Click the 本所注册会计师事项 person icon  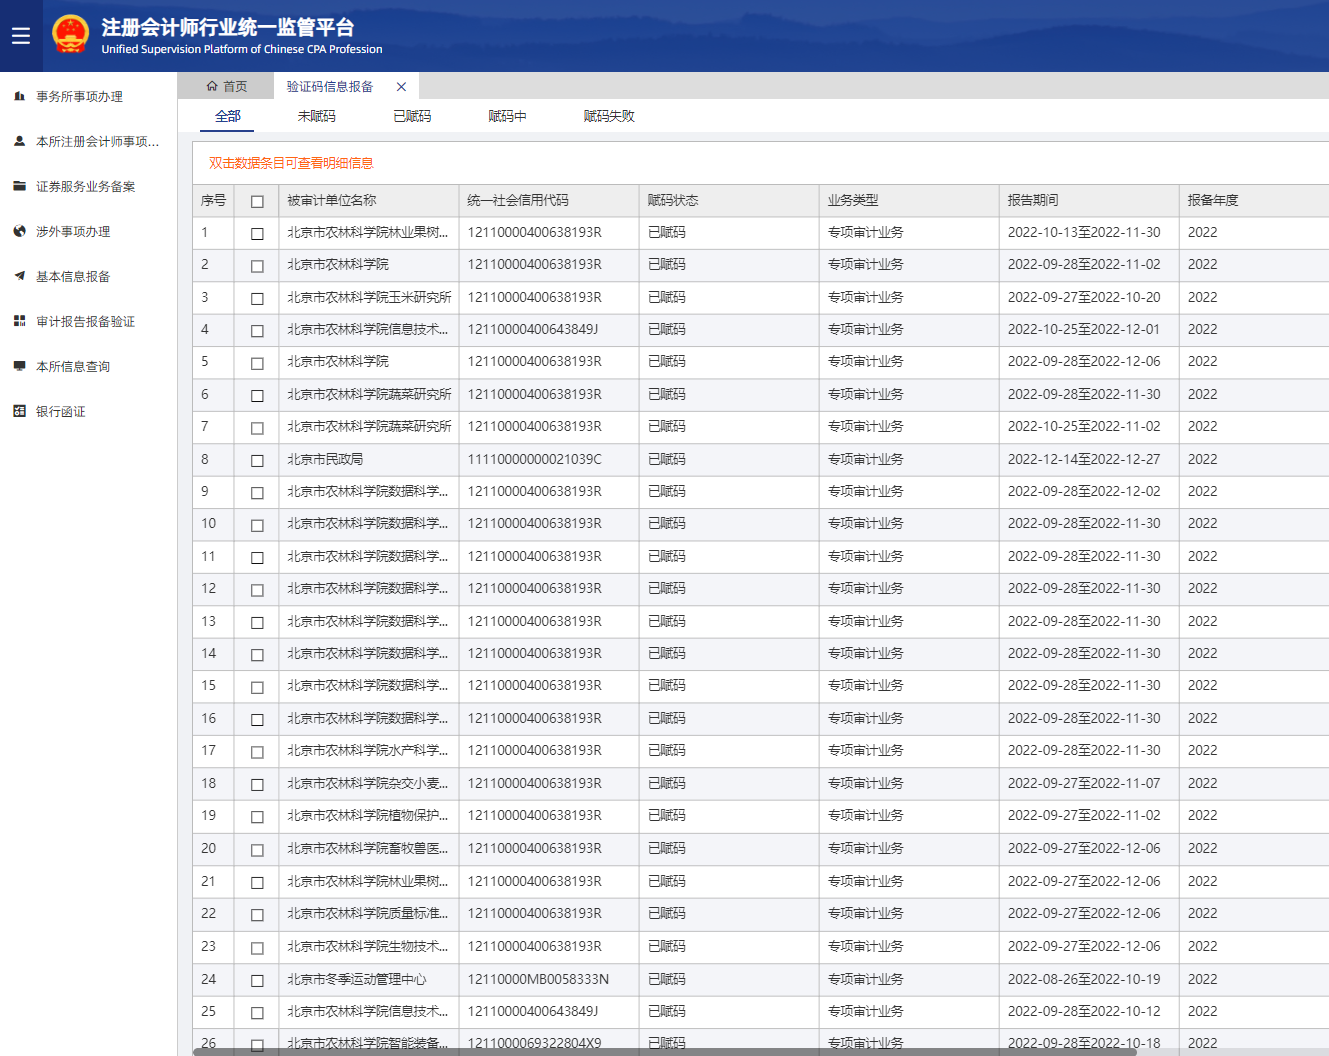point(19,142)
